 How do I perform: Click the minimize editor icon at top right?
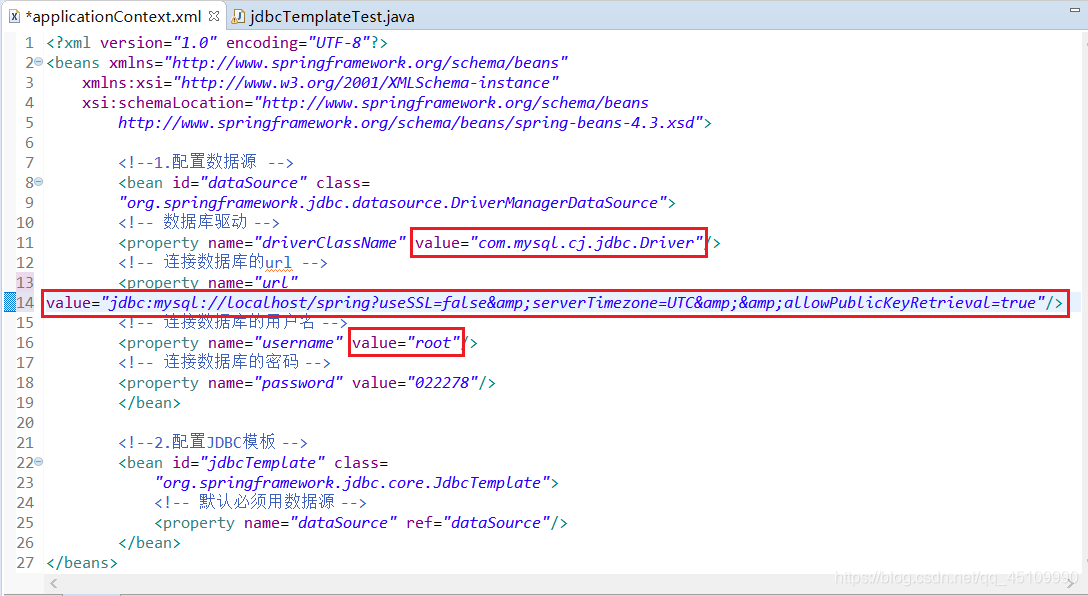[1074, 10]
